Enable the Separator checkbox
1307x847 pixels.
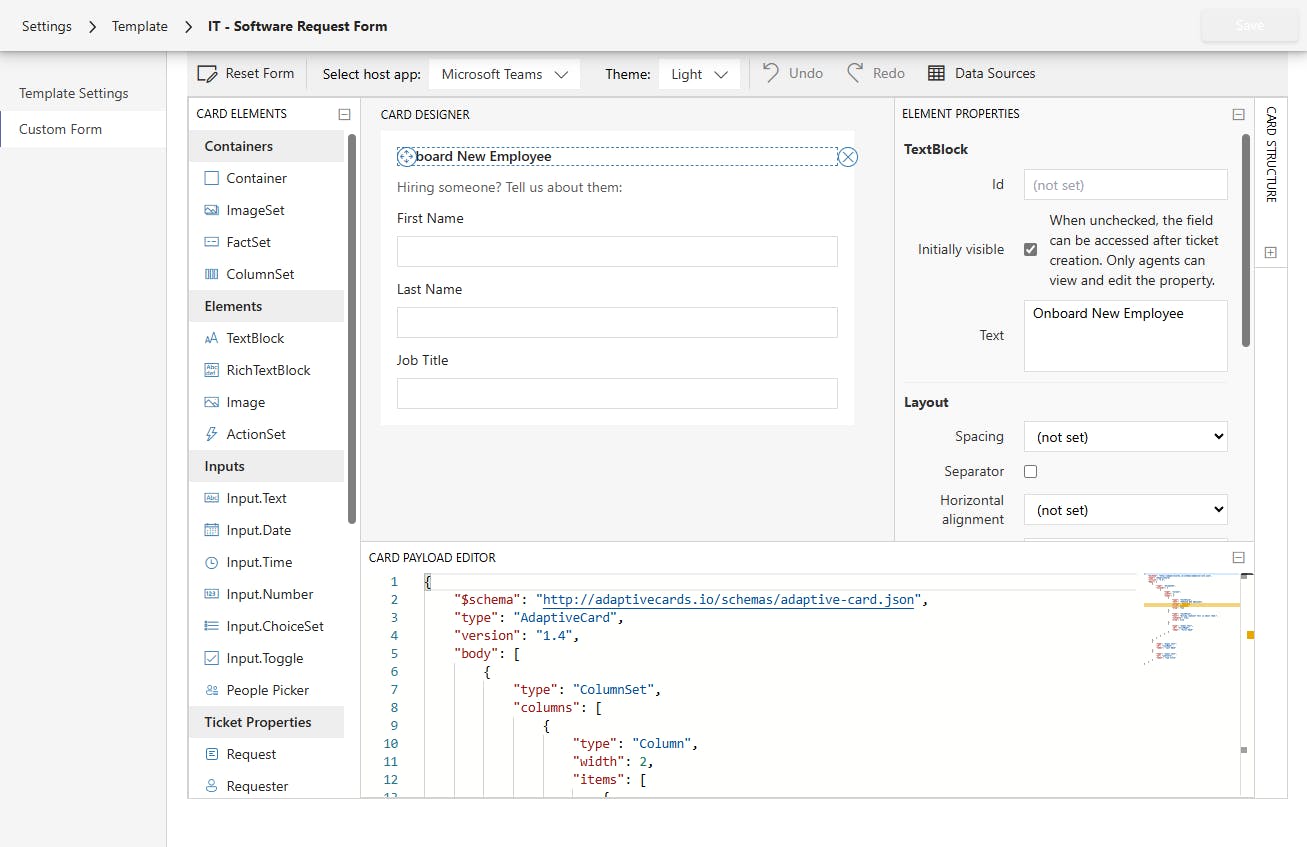click(x=1030, y=471)
